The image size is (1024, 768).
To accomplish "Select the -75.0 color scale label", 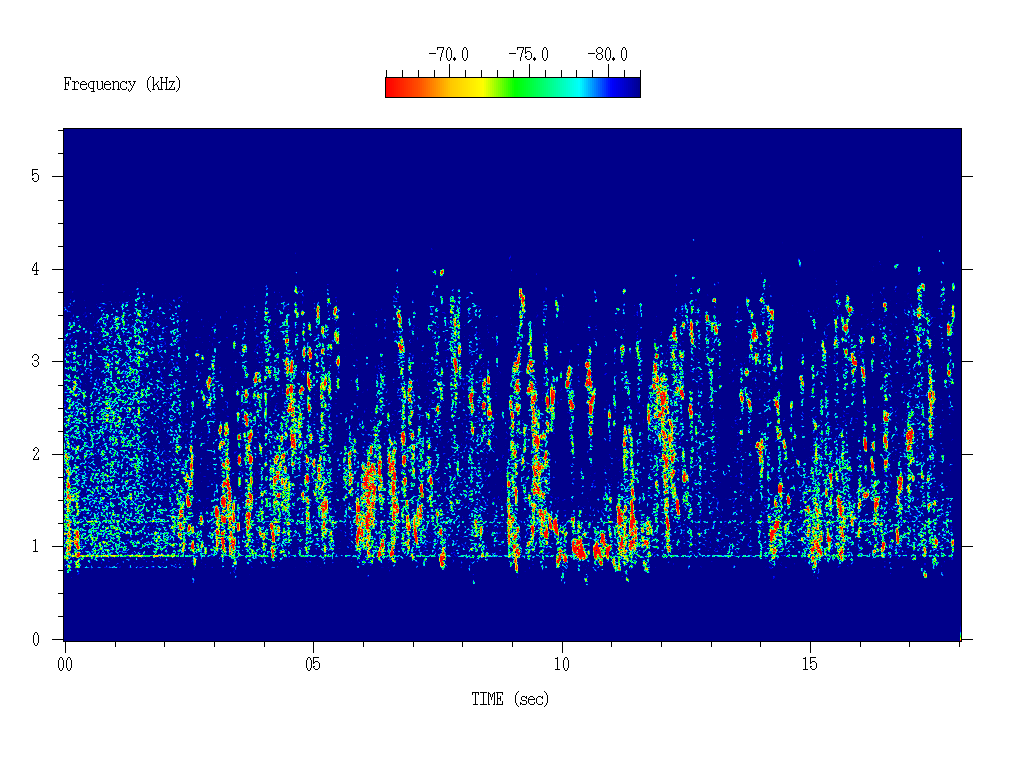I will tap(528, 55).
